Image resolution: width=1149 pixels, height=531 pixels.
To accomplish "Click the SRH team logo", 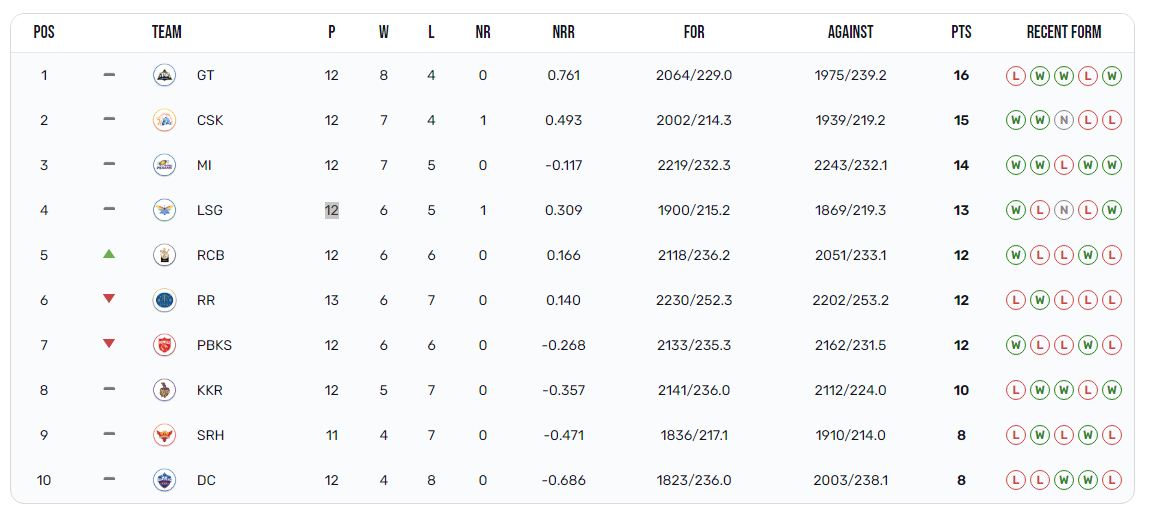I will pyautogui.click(x=164, y=435).
